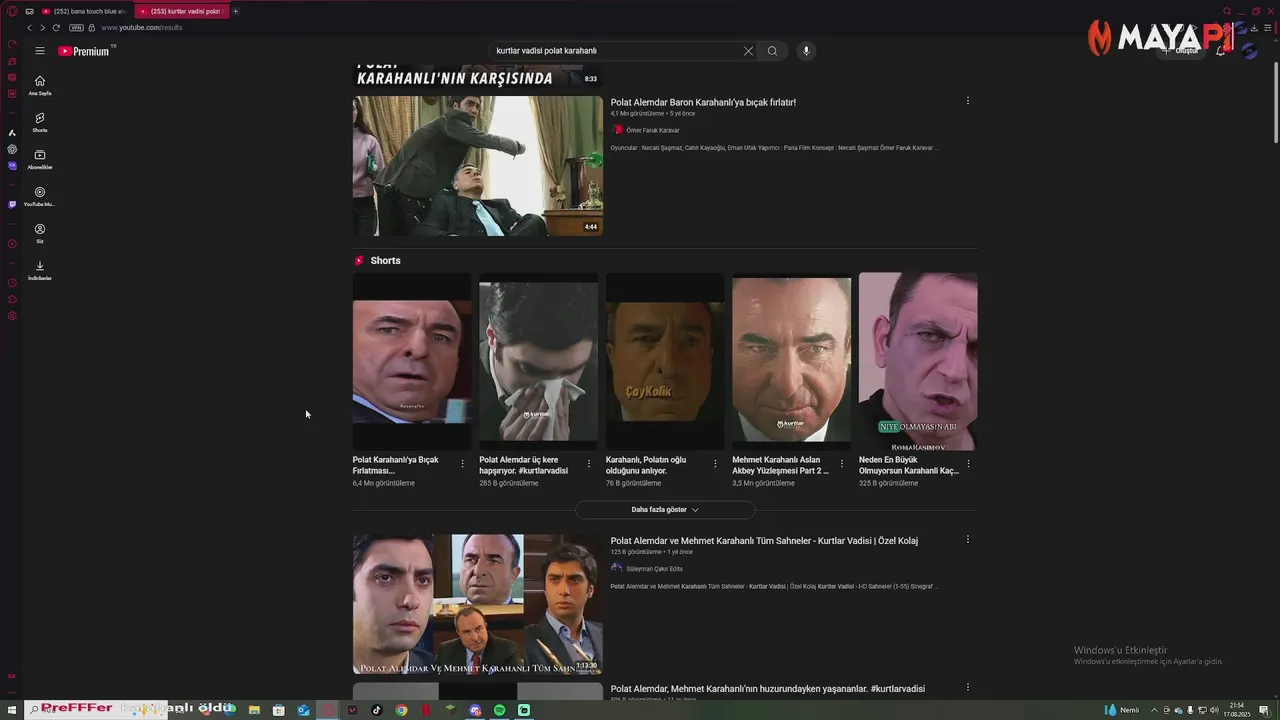Visit Süleyman Çakır Edits channel
Image resolution: width=1280 pixels, height=720 pixels.
tap(654, 569)
